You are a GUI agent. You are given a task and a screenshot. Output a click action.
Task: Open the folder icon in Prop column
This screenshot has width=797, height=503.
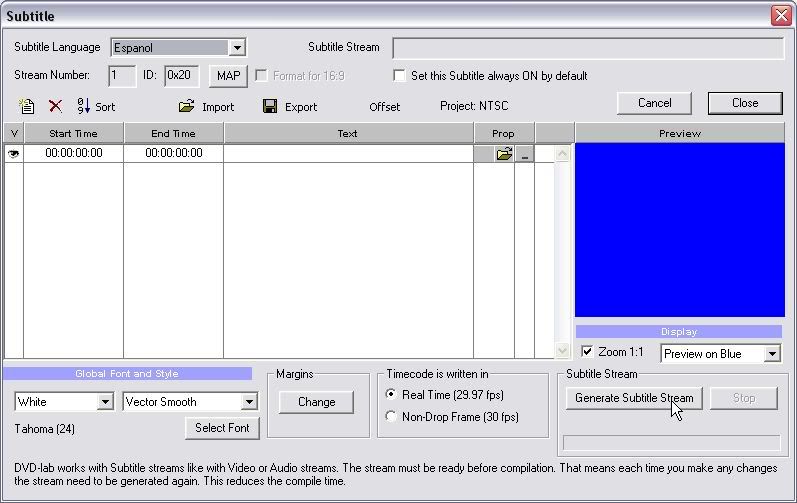(504, 154)
